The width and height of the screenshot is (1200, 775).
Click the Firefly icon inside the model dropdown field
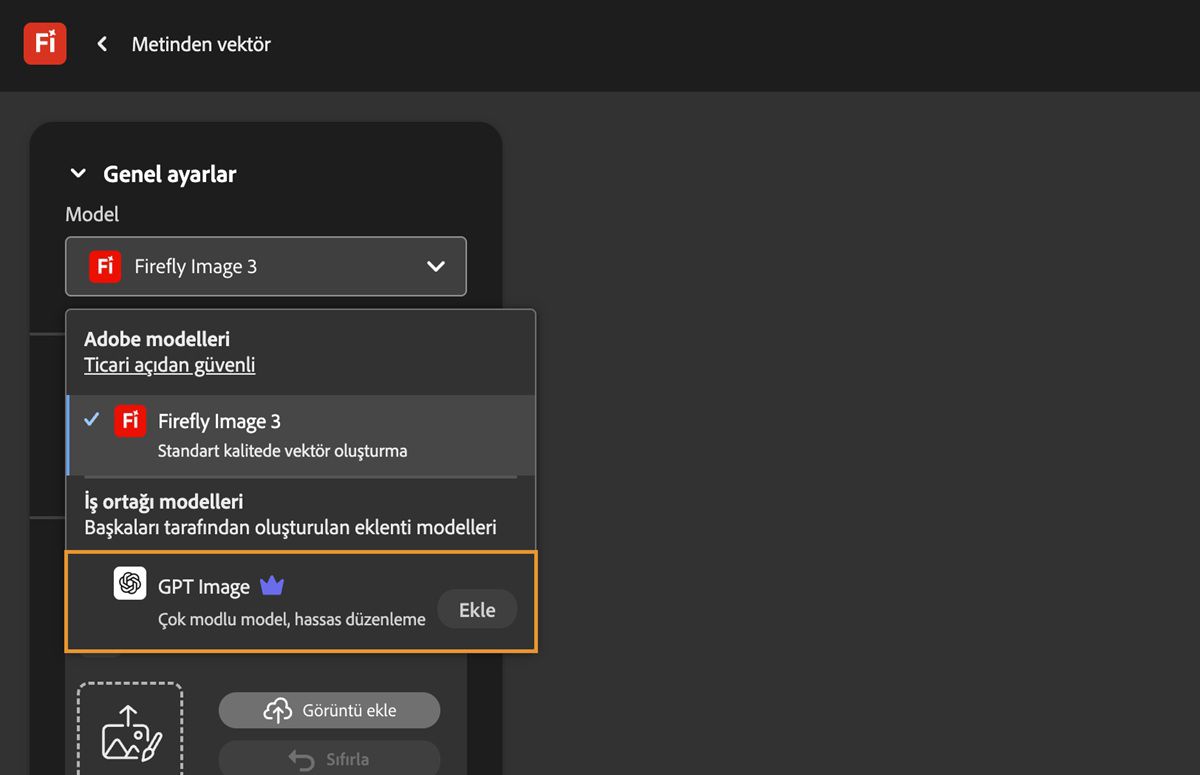105,266
